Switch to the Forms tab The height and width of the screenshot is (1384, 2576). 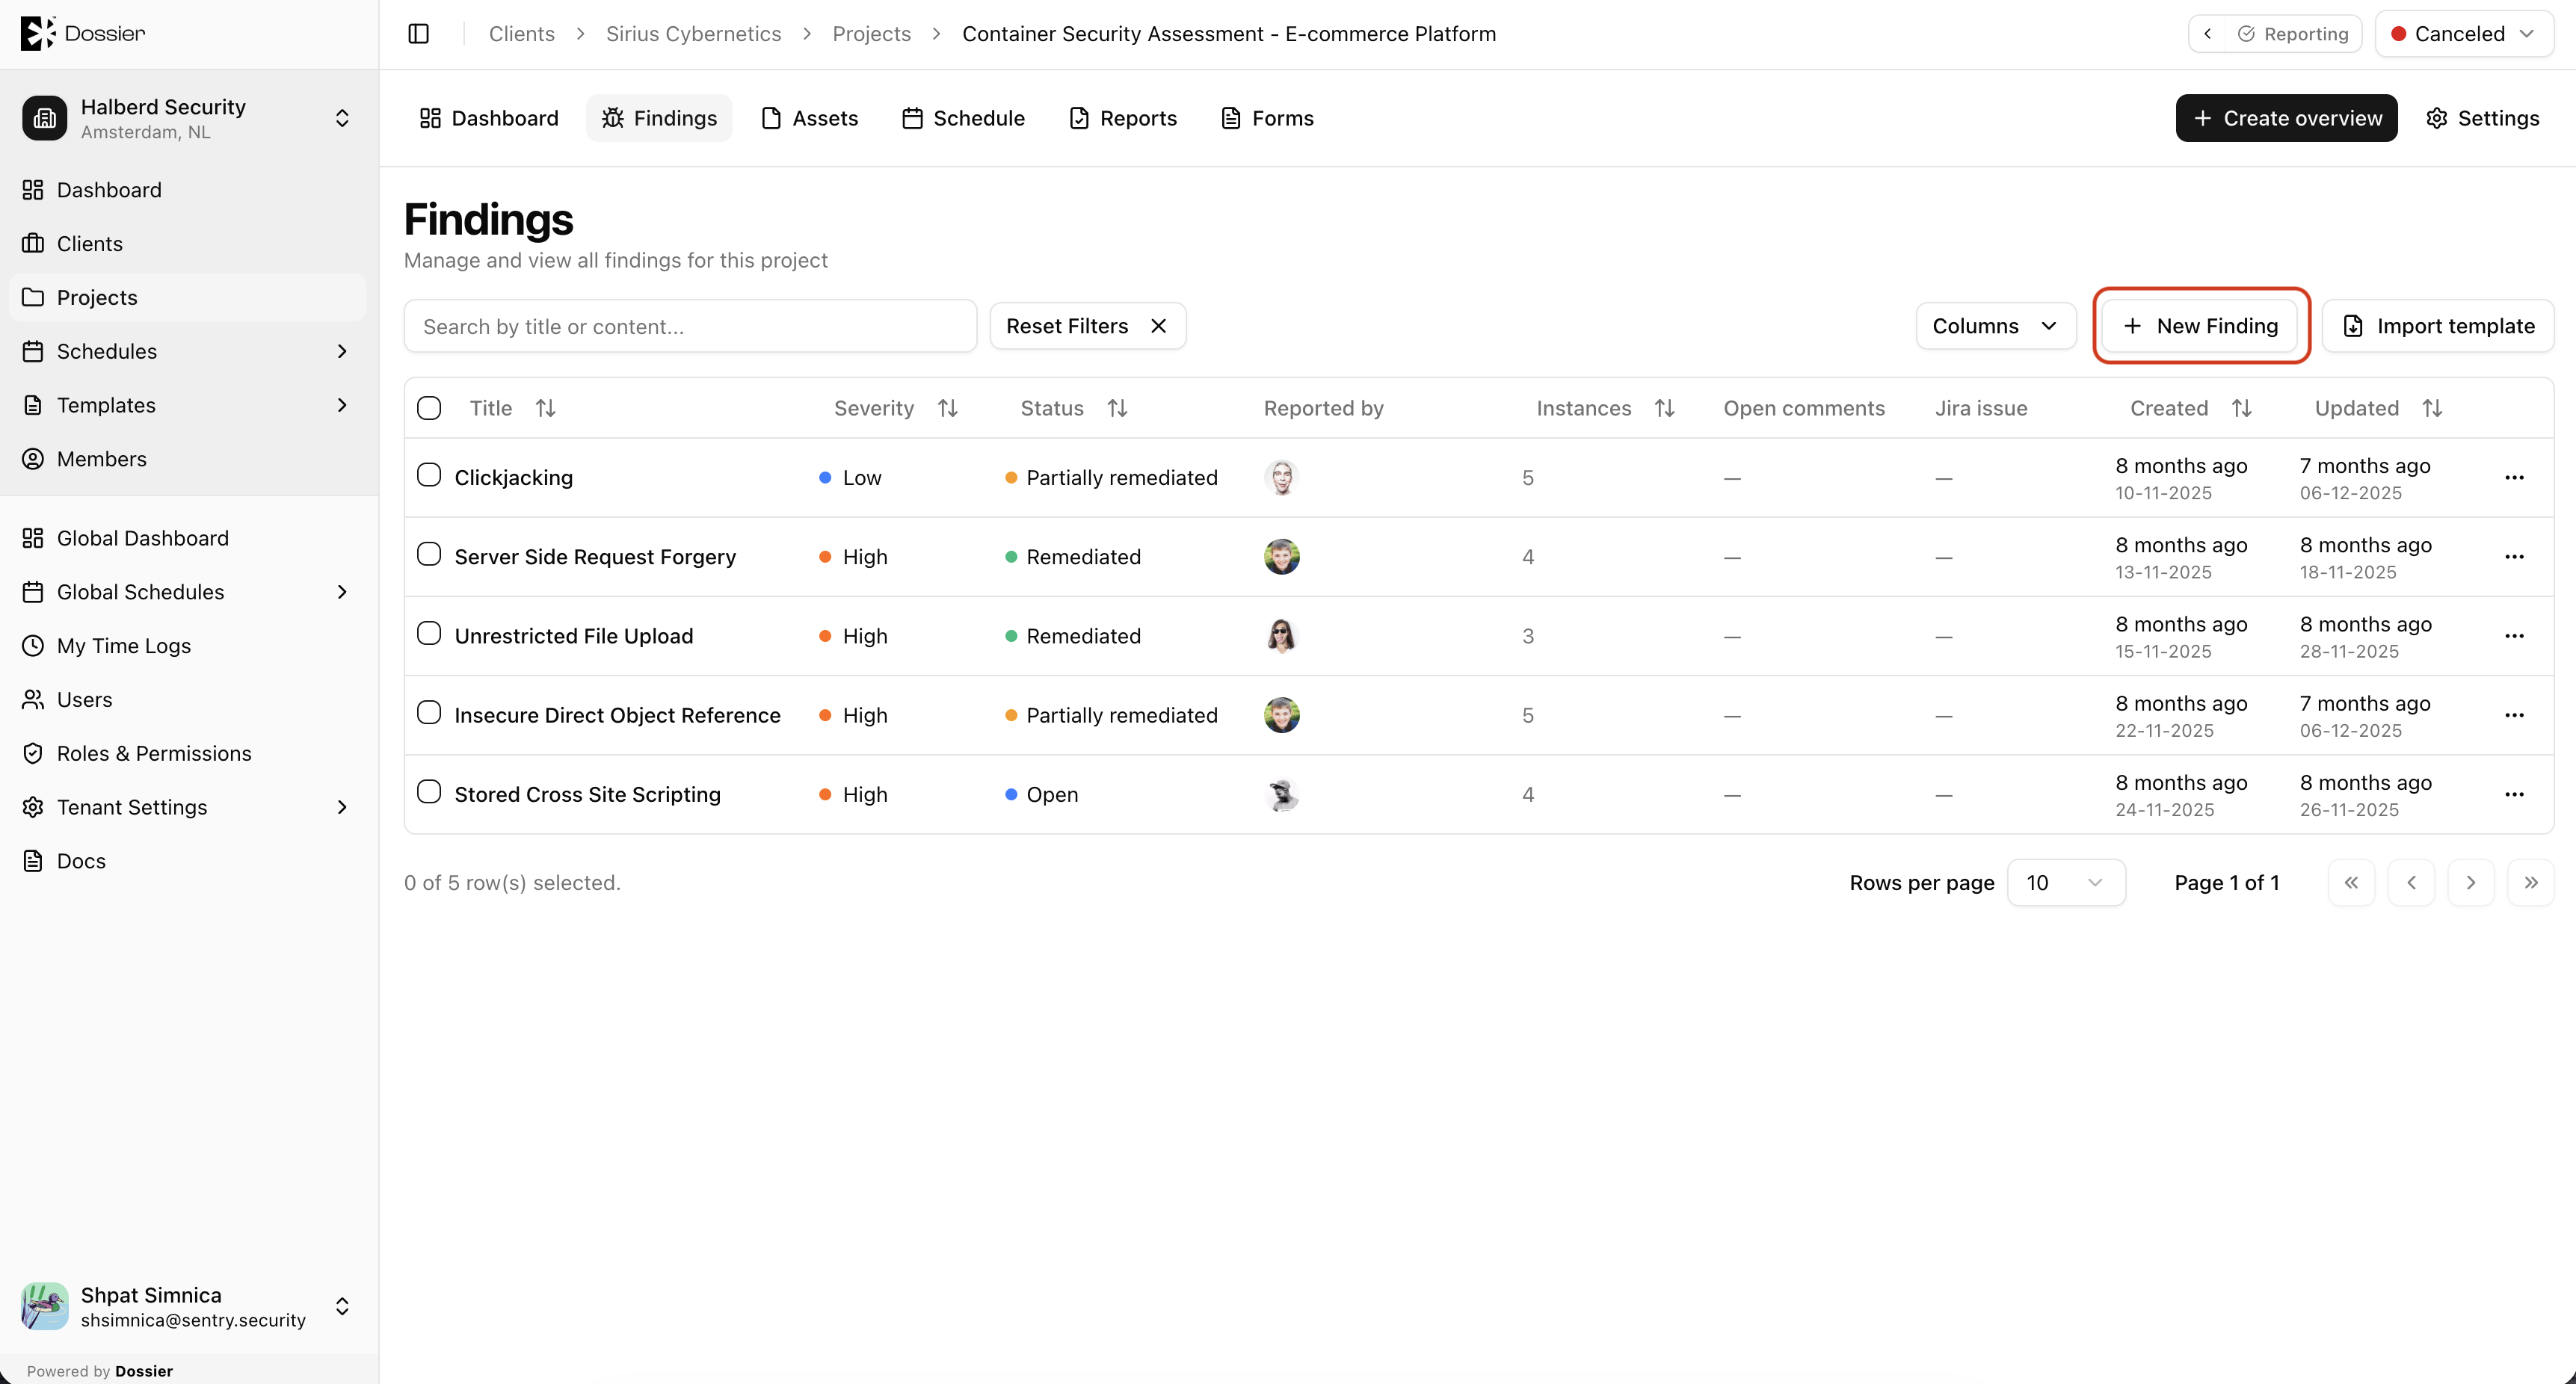click(x=1268, y=118)
